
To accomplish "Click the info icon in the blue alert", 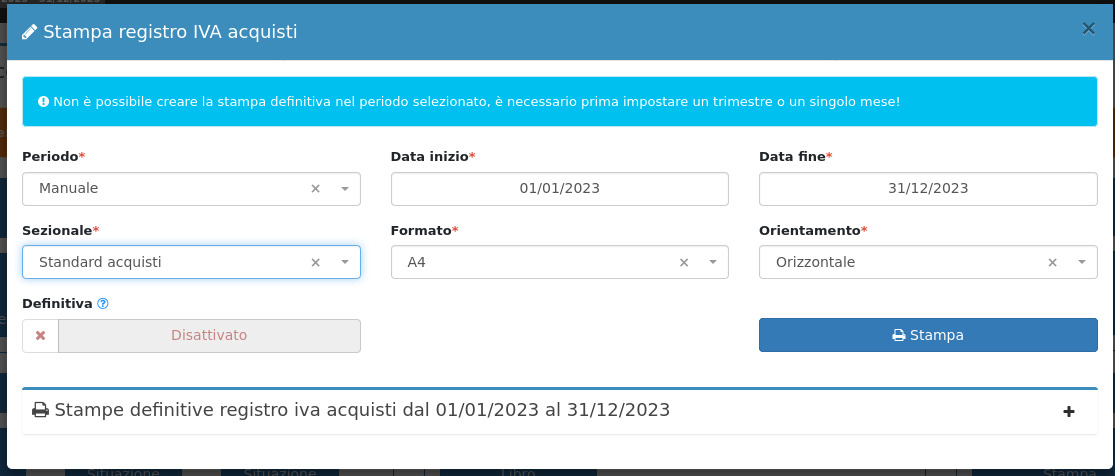I will [x=43, y=102].
